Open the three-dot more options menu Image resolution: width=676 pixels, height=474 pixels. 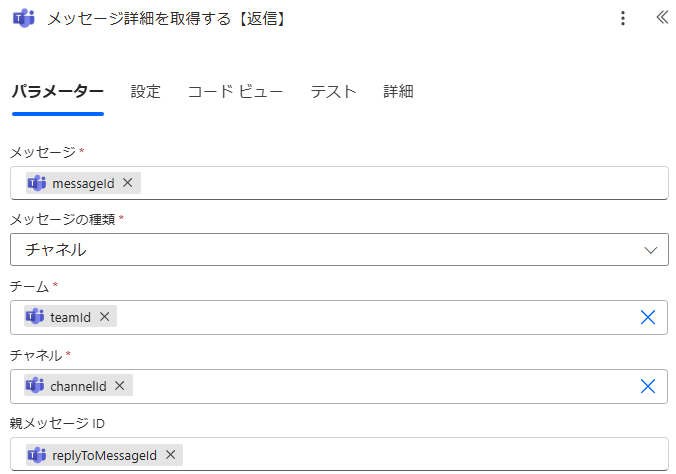[x=623, y=18]
